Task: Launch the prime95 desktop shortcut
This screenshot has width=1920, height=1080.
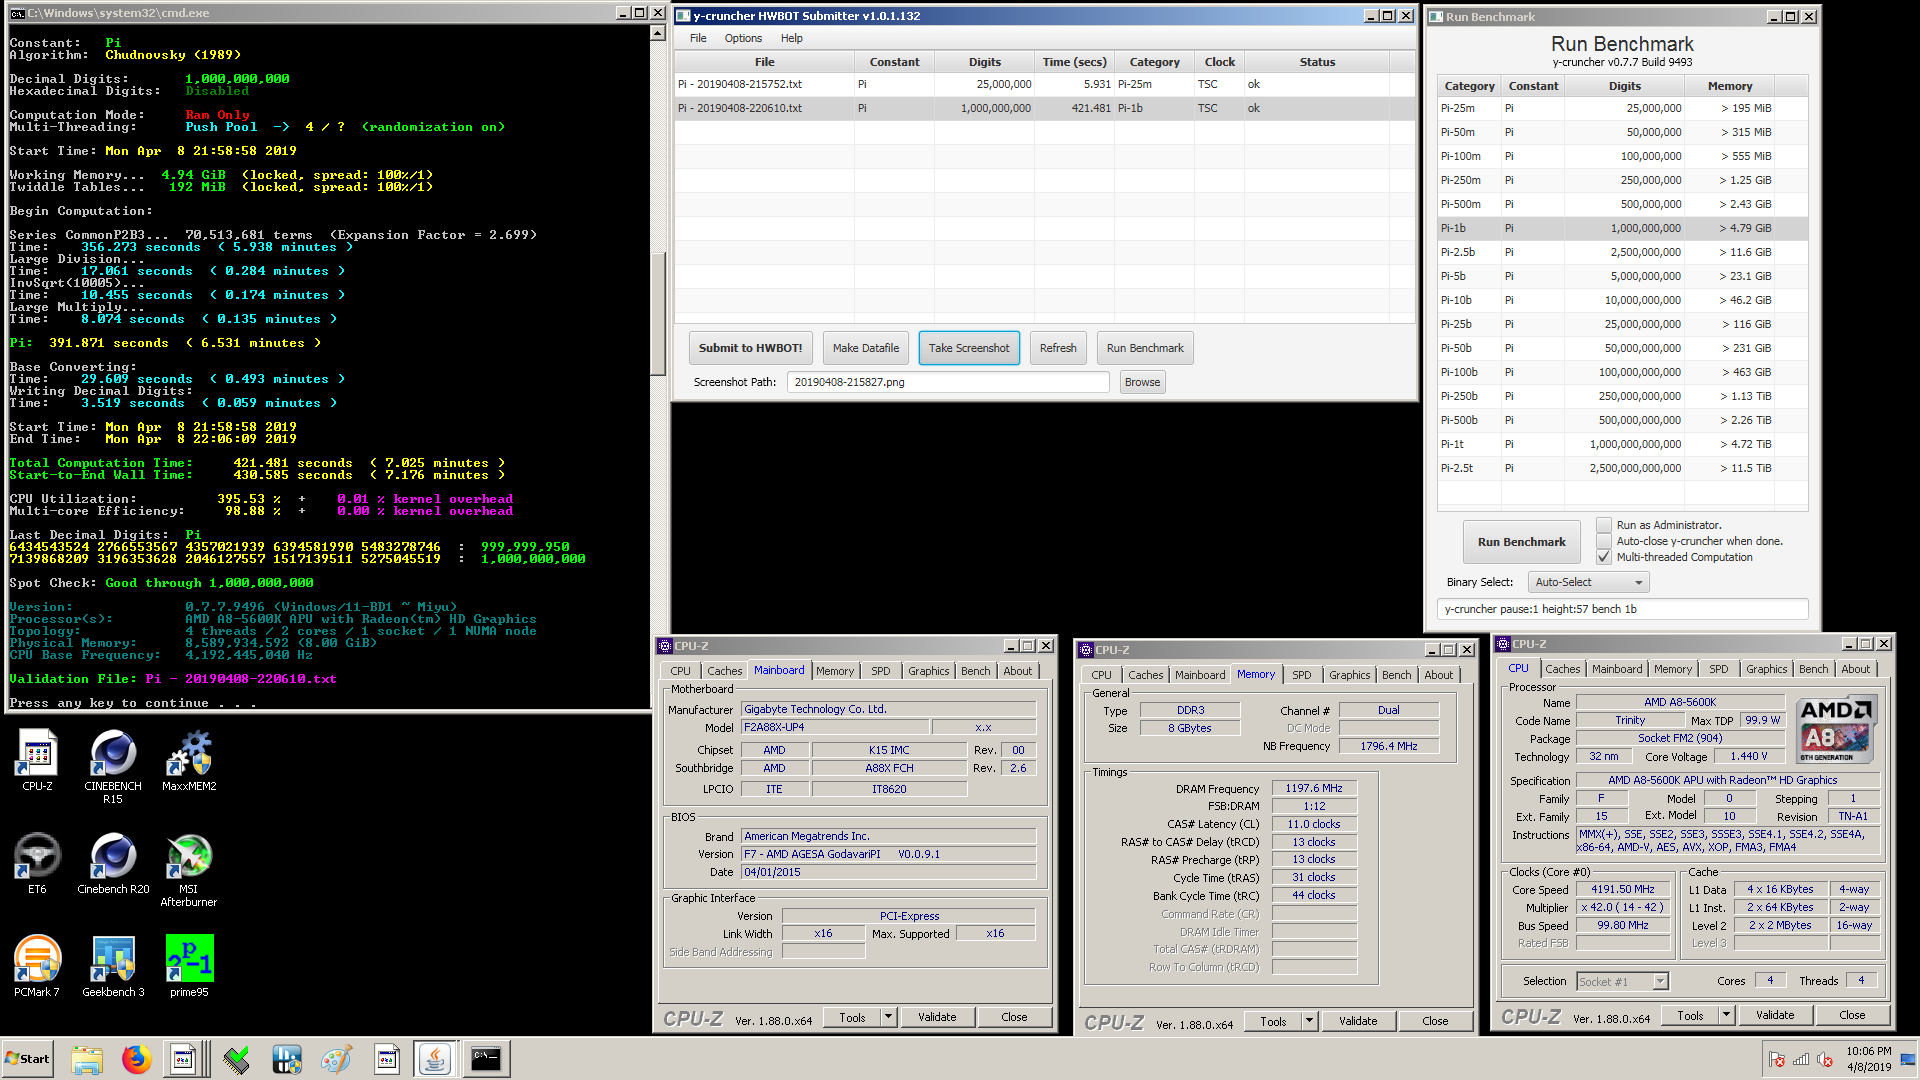Action: [x=189, y=966]
